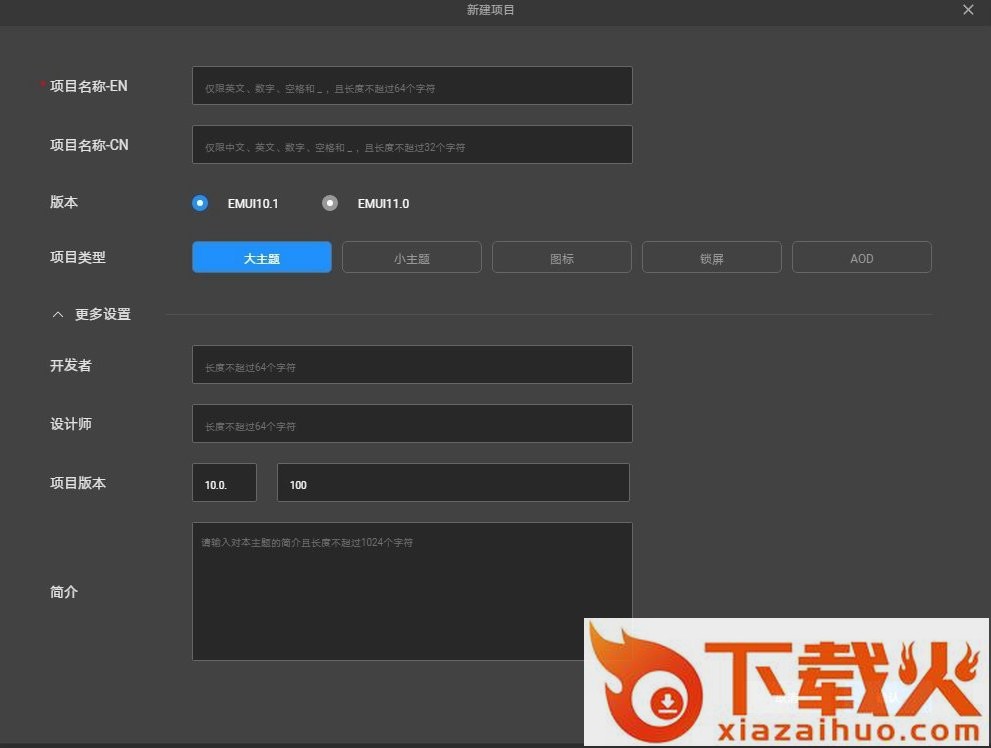The width and height of the screenshot is (991, 748).
Task: Click the EMUI11.0 label text
Action: tap(383, 204)
